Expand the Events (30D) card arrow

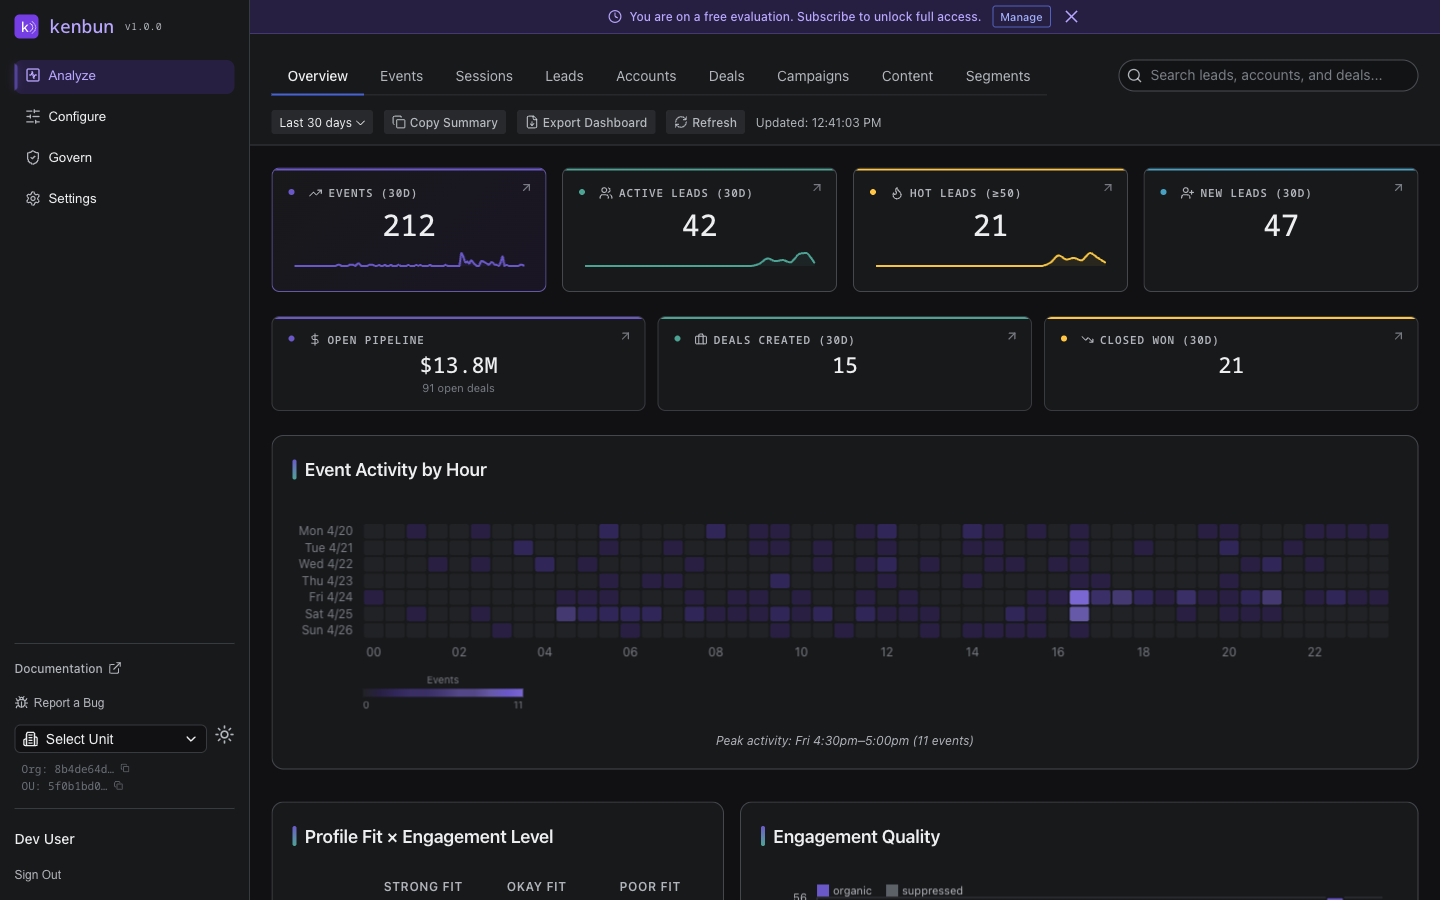[x=527, y=187]
